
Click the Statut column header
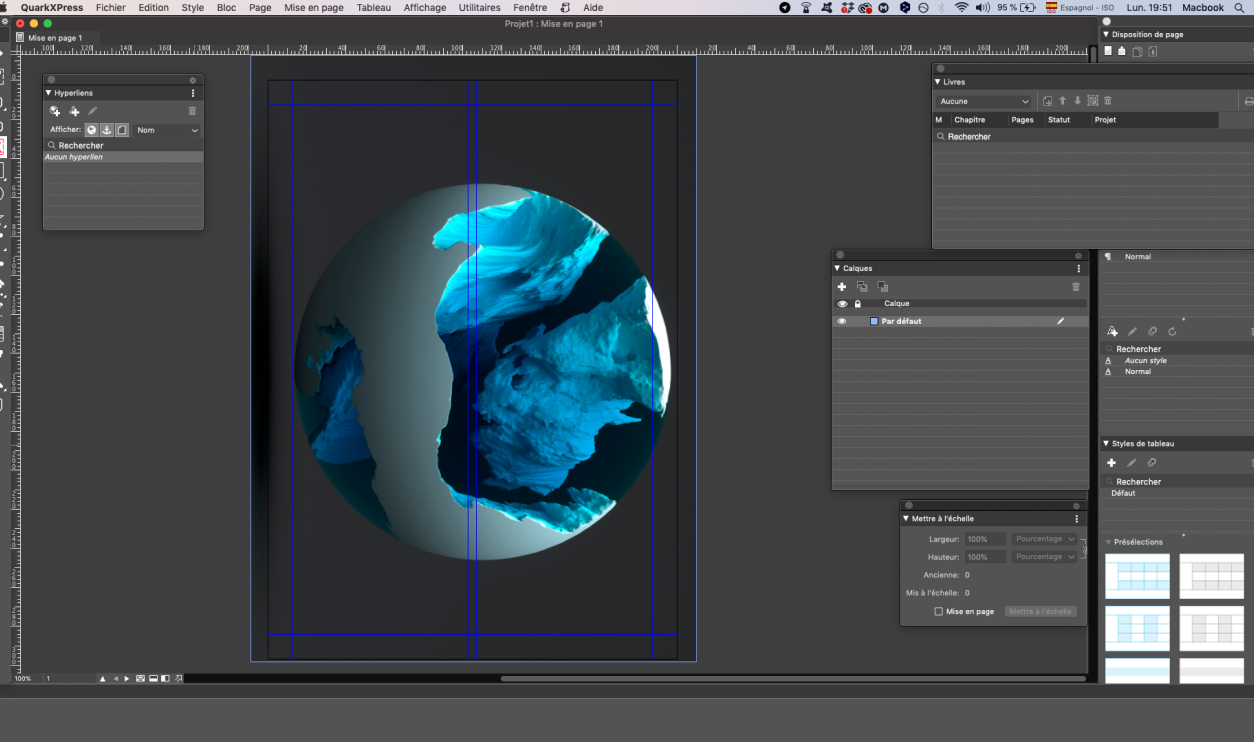1059,120
